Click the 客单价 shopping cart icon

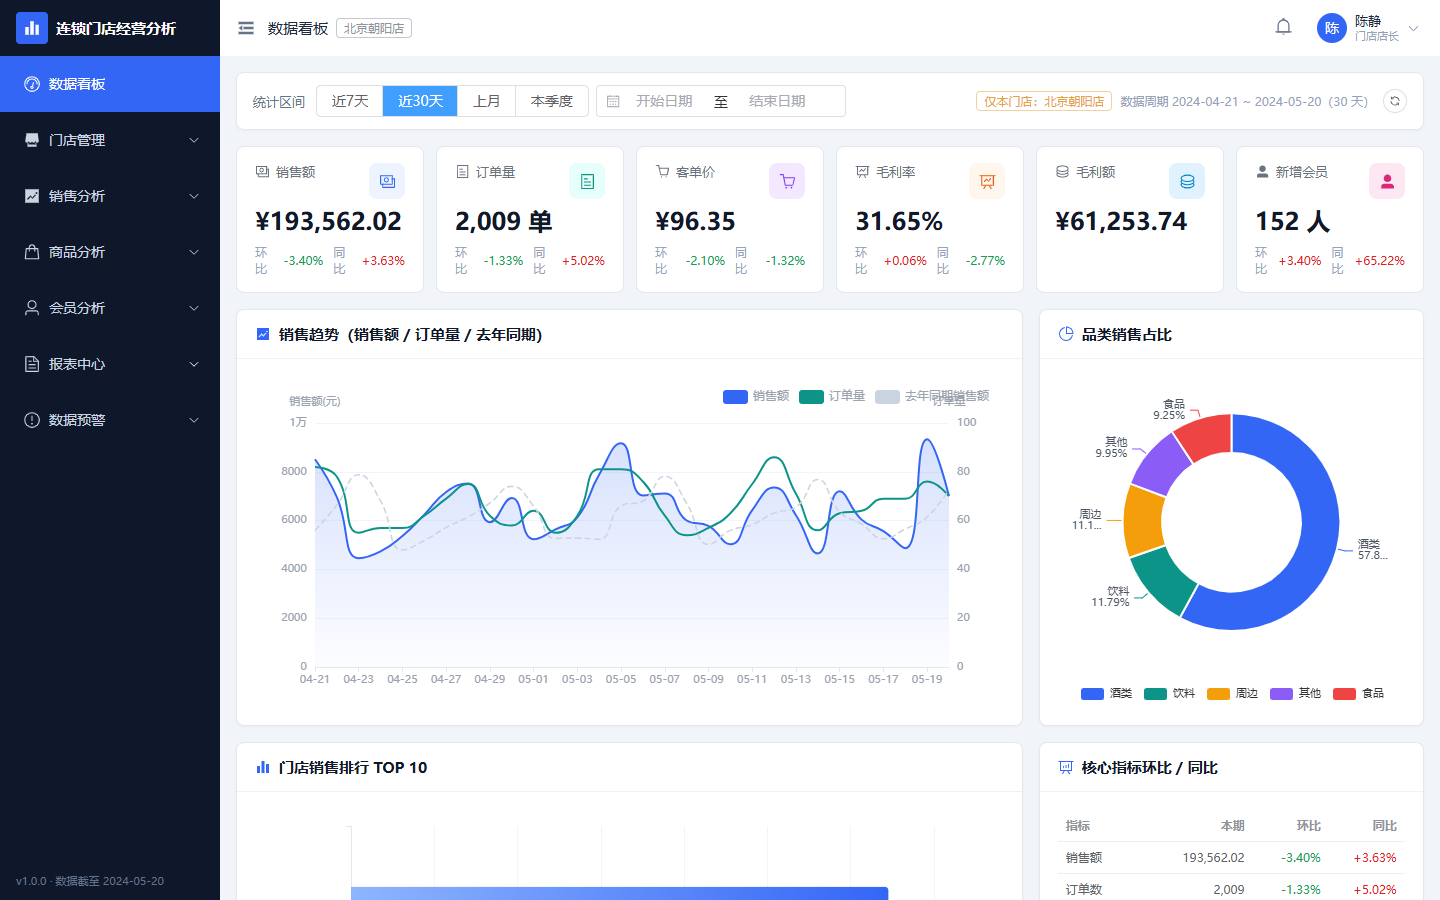[787, 181]
